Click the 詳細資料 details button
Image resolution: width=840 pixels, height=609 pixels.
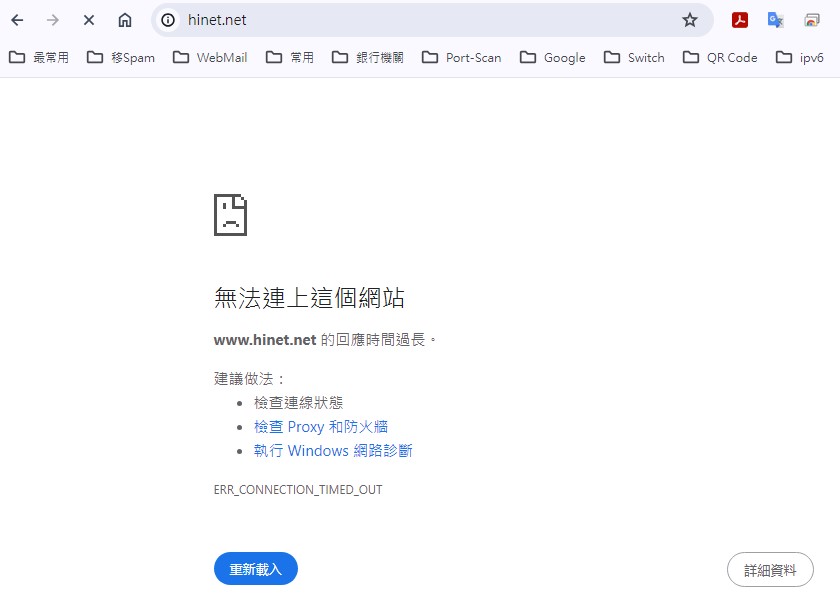(x=770, y=570)
